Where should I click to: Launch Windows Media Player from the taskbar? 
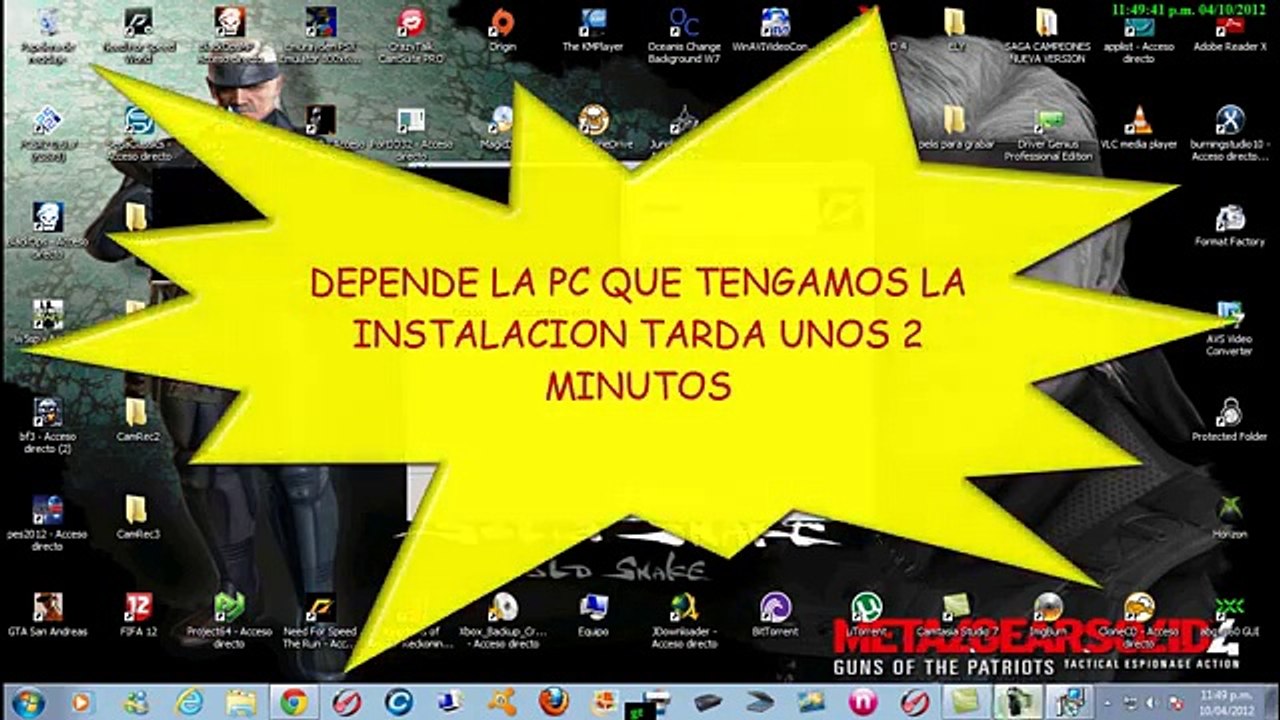81,702
